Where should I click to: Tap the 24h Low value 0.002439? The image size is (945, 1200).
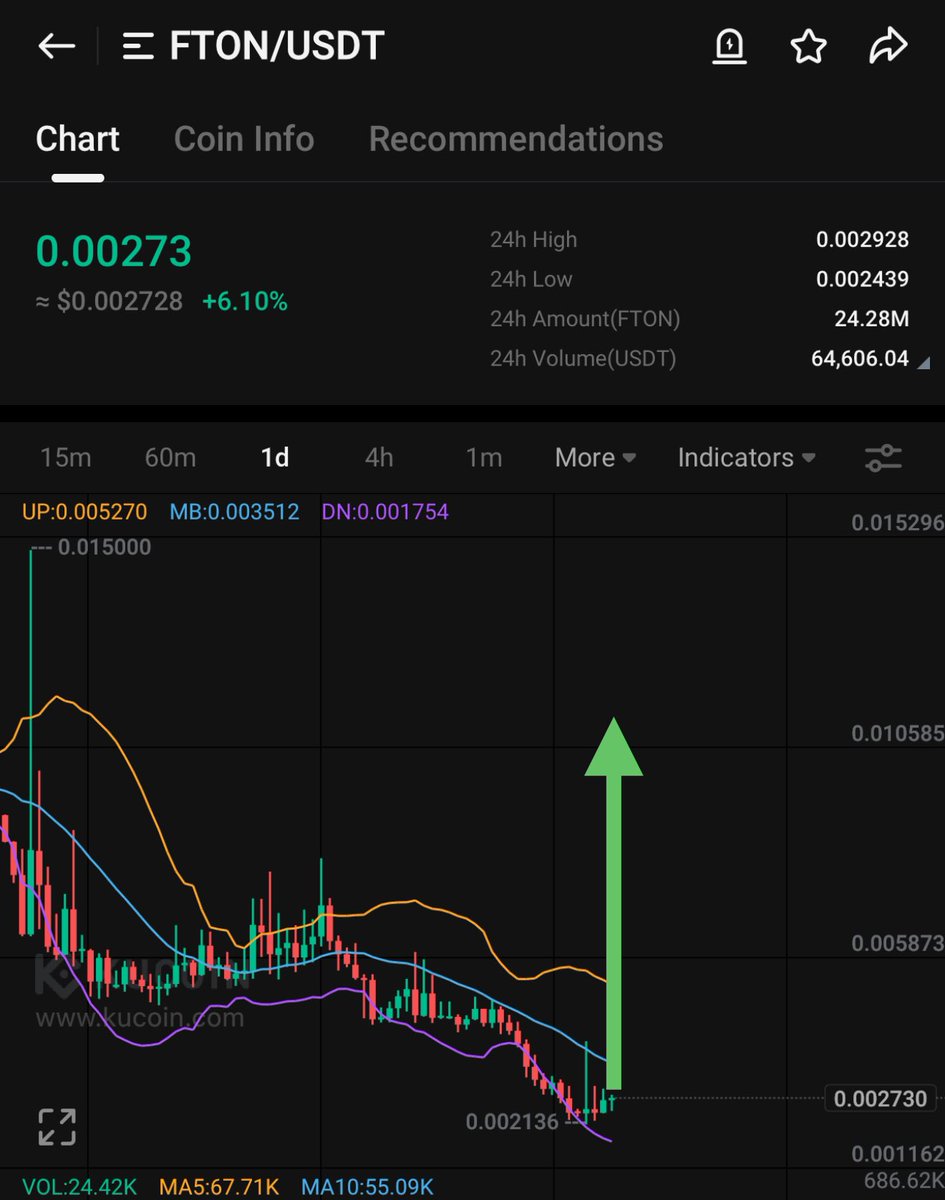click(x=862, y=279)
